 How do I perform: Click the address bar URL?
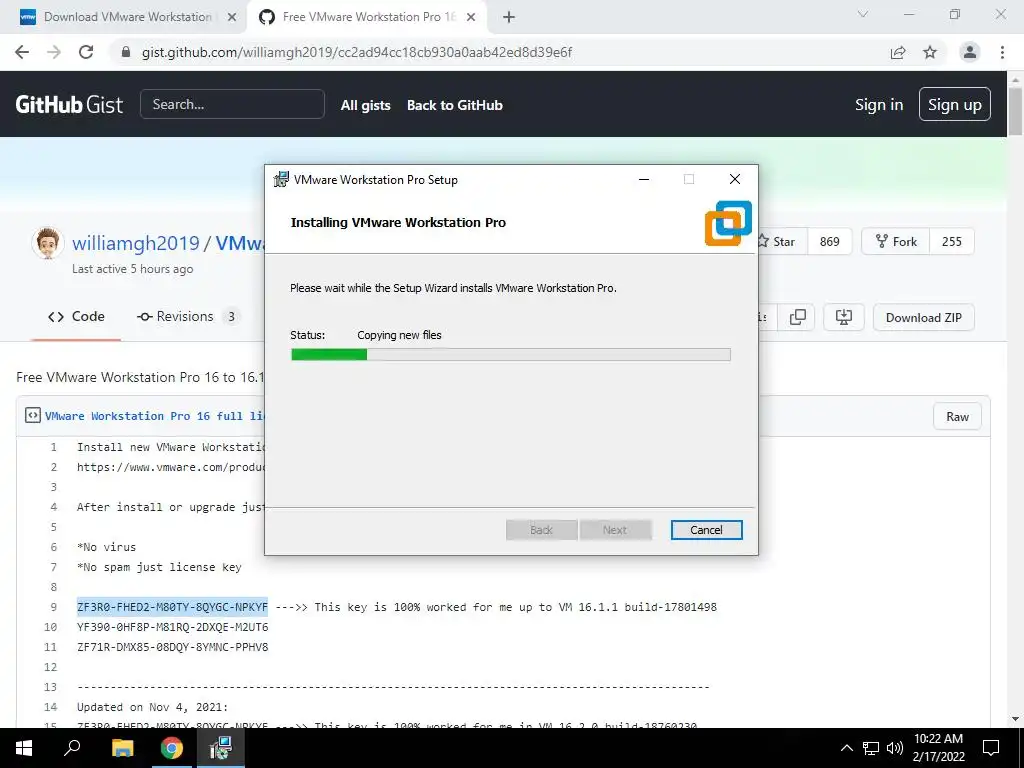(357, 52)
